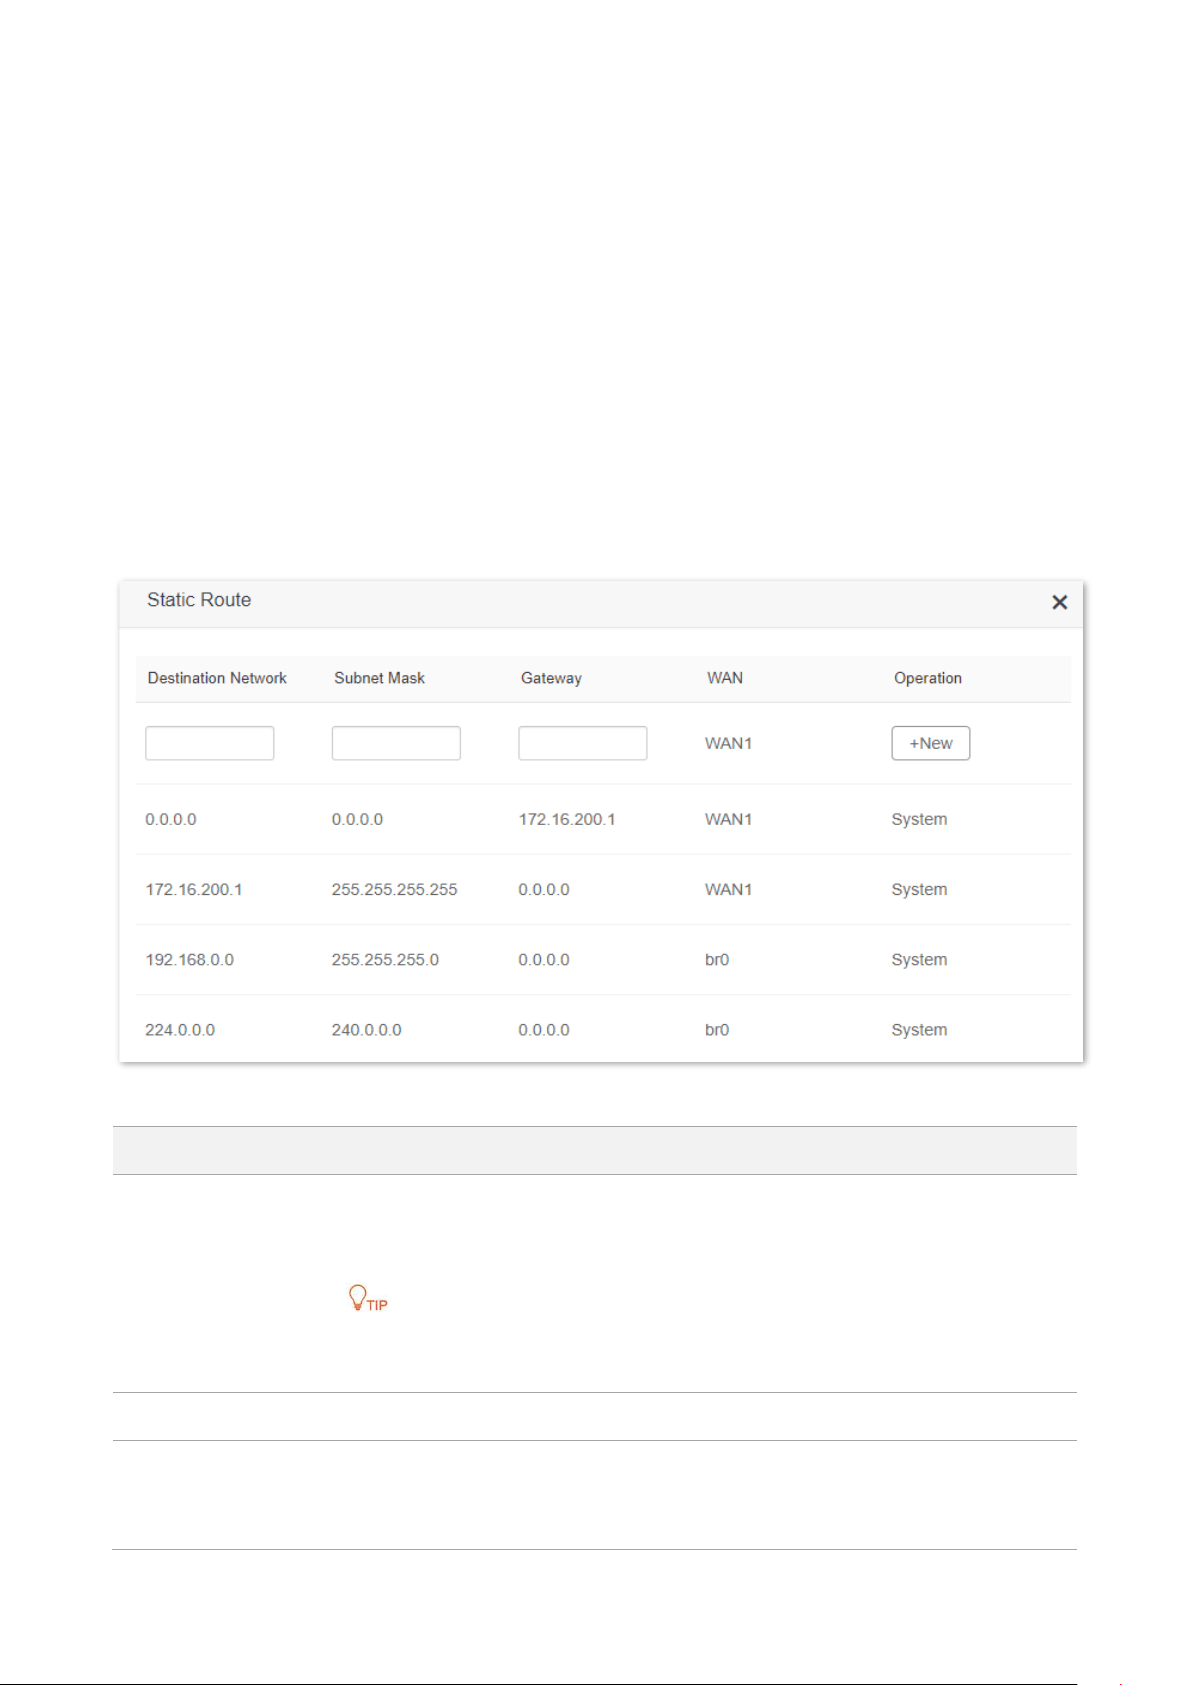Focus the Subnet Mask input field

[x=396, y=743]
